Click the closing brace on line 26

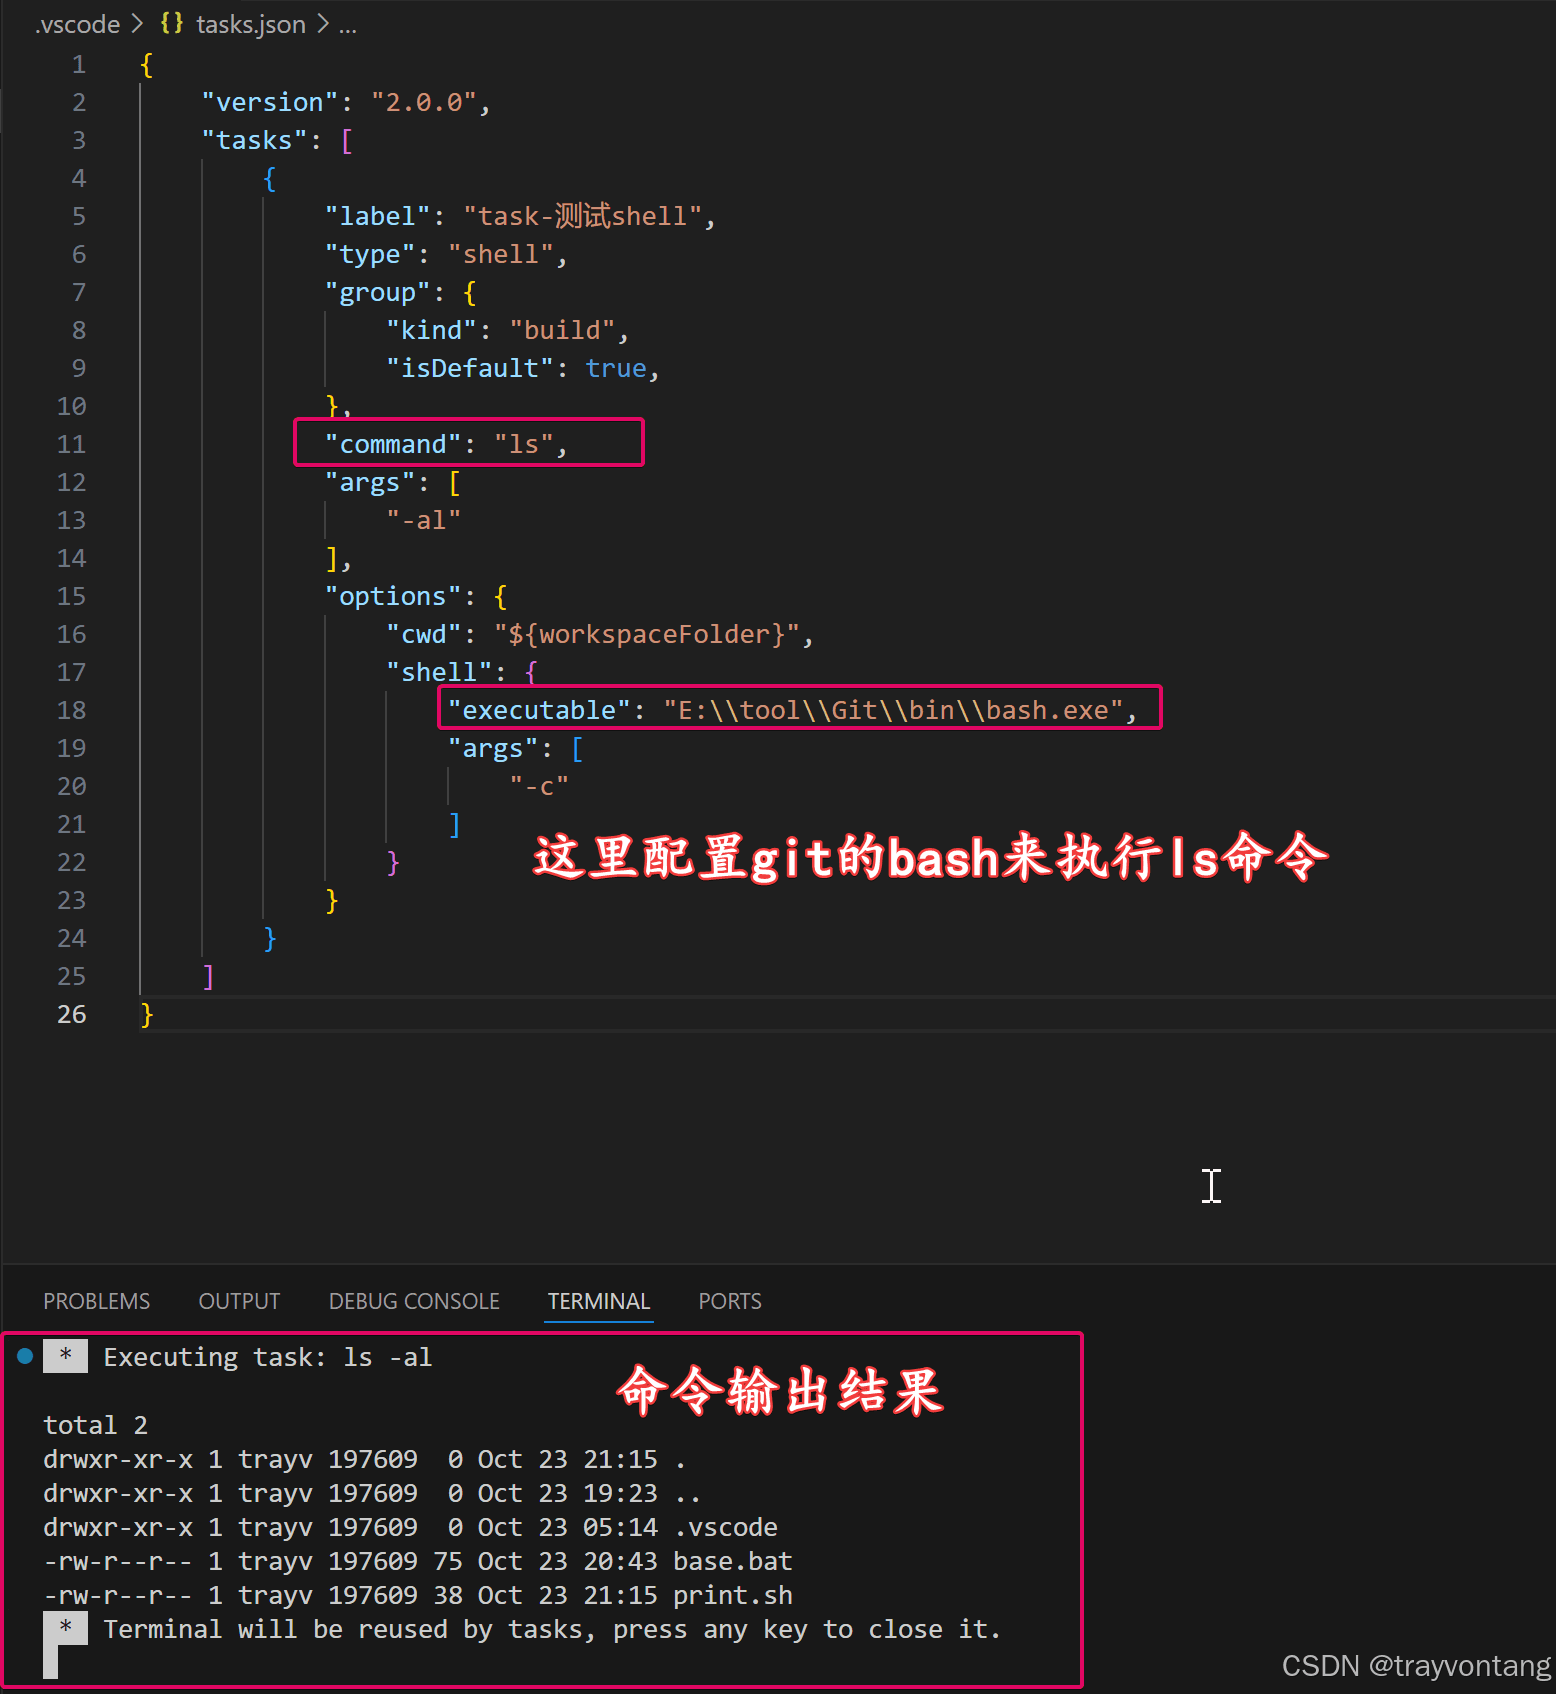(x=147, y=1014)
